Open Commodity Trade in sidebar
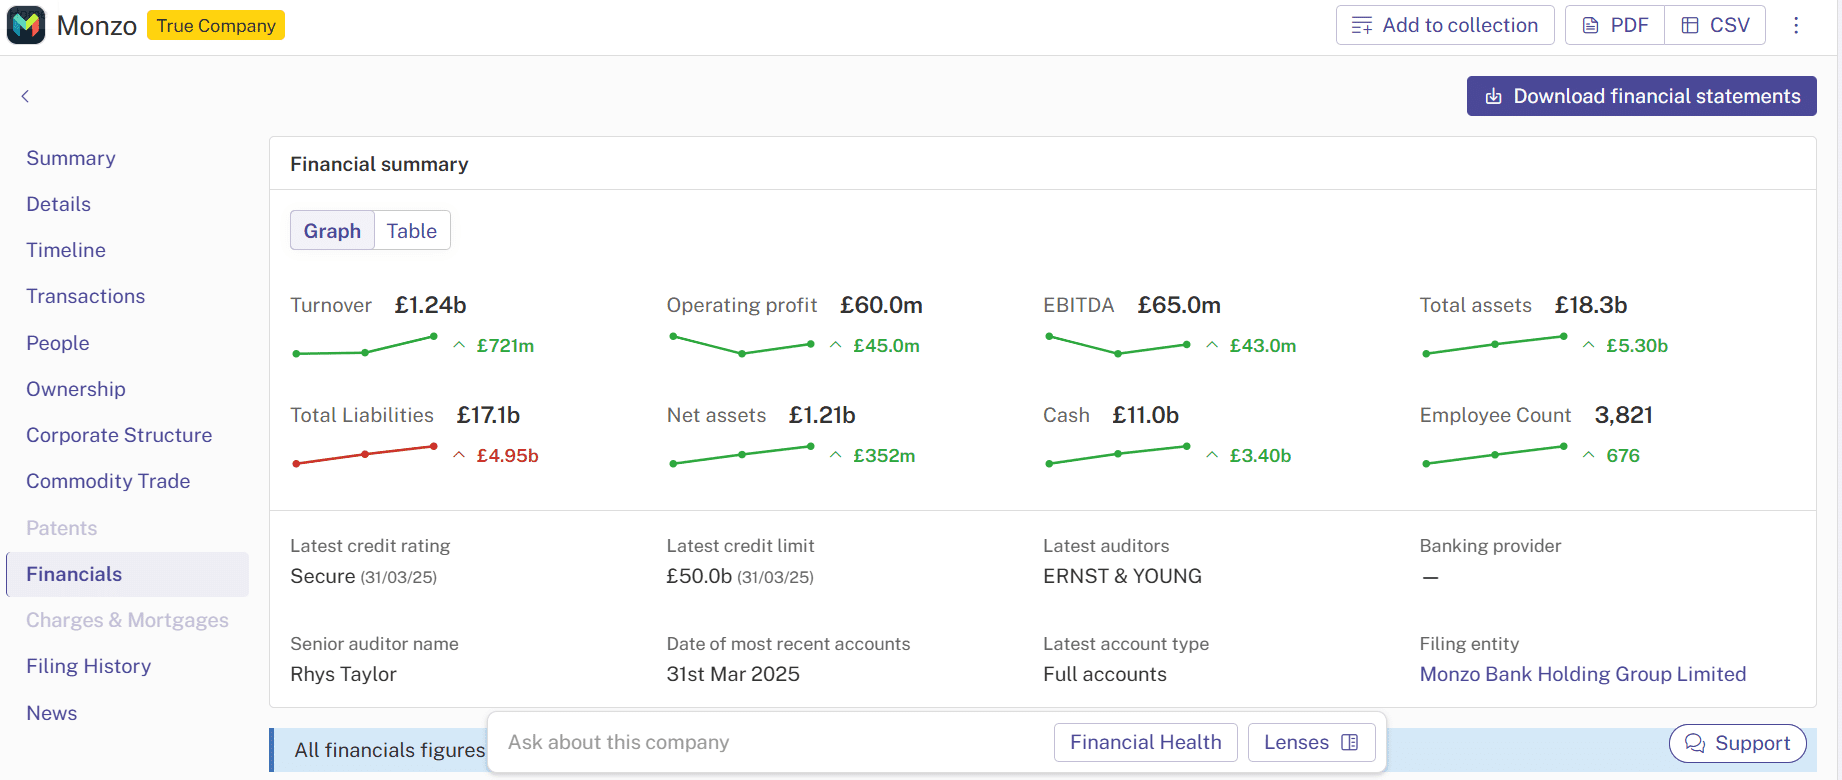Viewport: 1842px width, 780px height. tap(108, 481)
